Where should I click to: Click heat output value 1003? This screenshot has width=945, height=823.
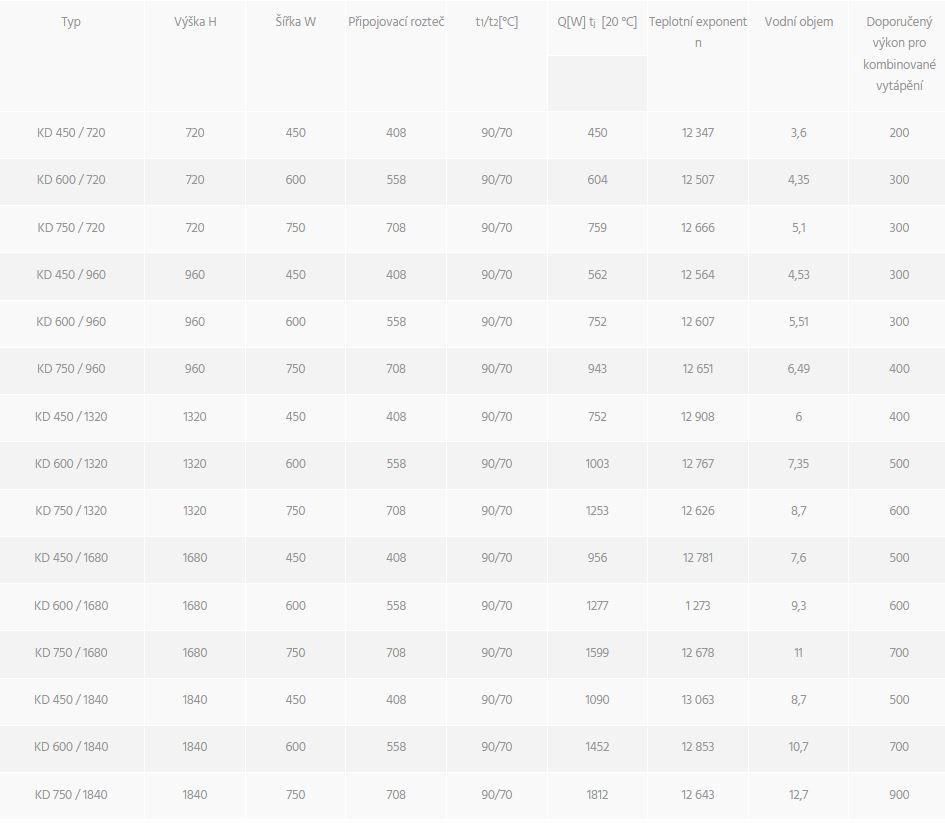pyautogui.click(x=597, y=464)
